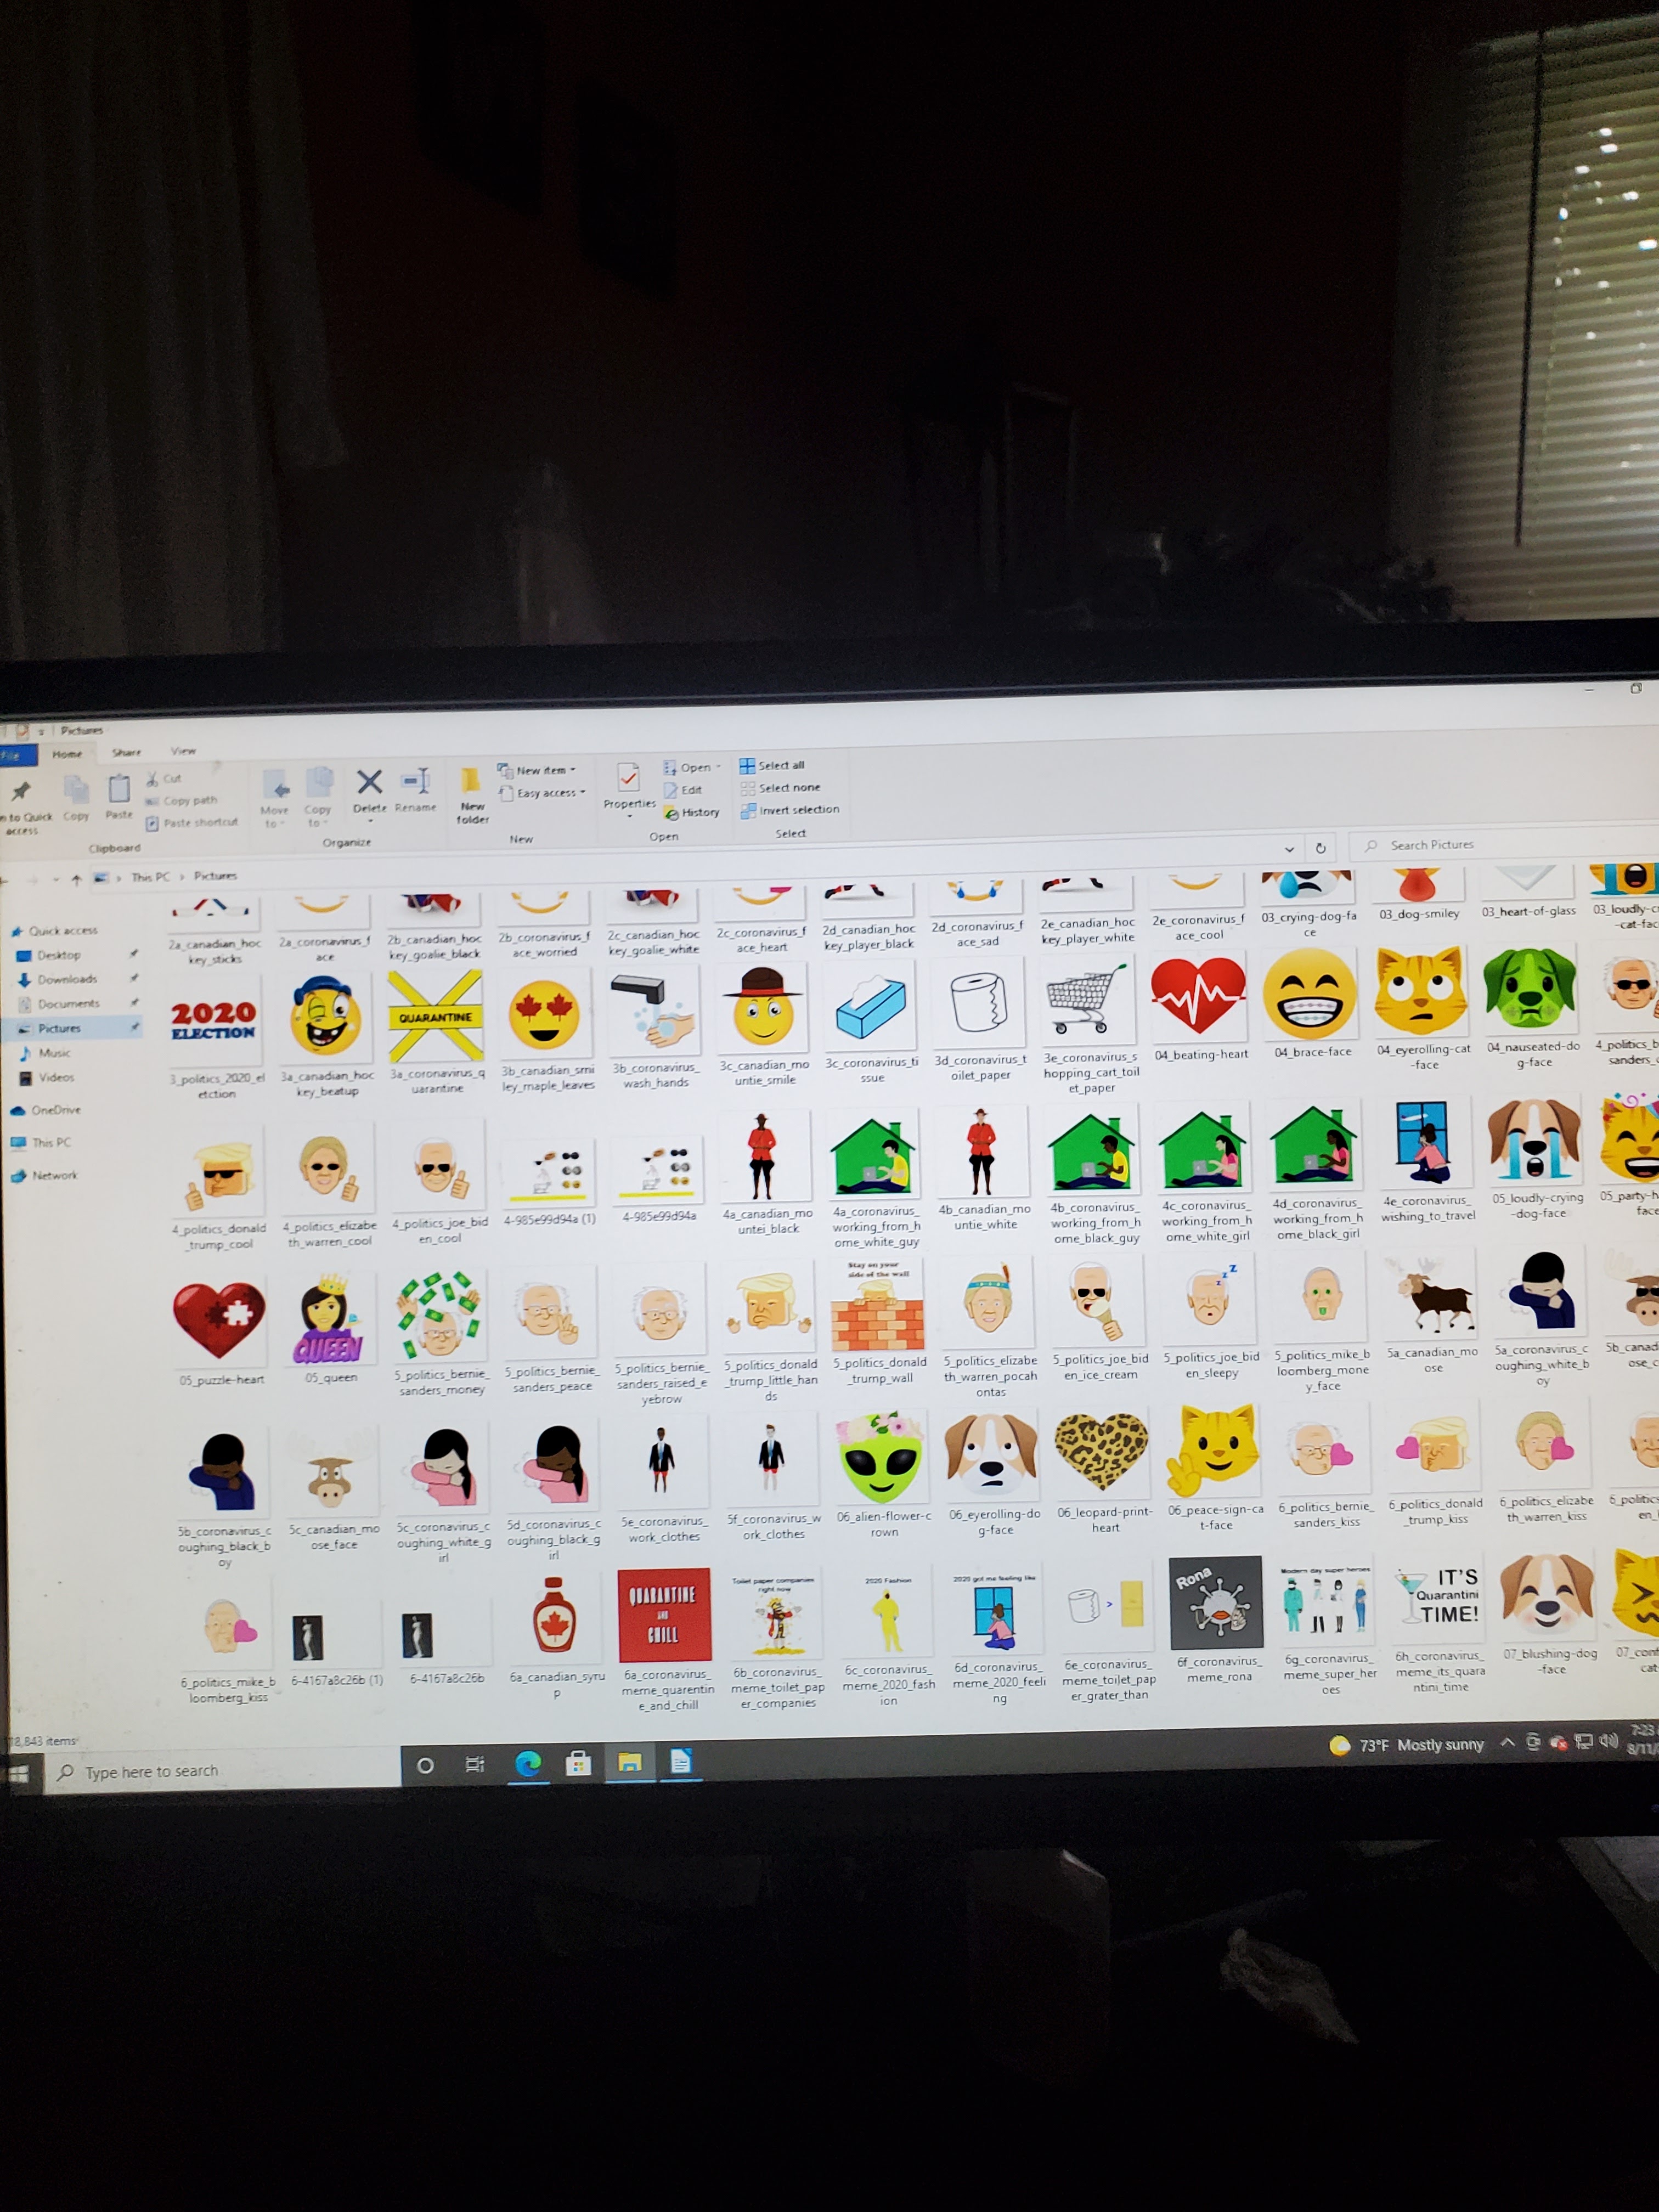The height and width of the screenshot is (2212, 1659).
Task: Go up one folder level arrow
Action: (76, 880)
